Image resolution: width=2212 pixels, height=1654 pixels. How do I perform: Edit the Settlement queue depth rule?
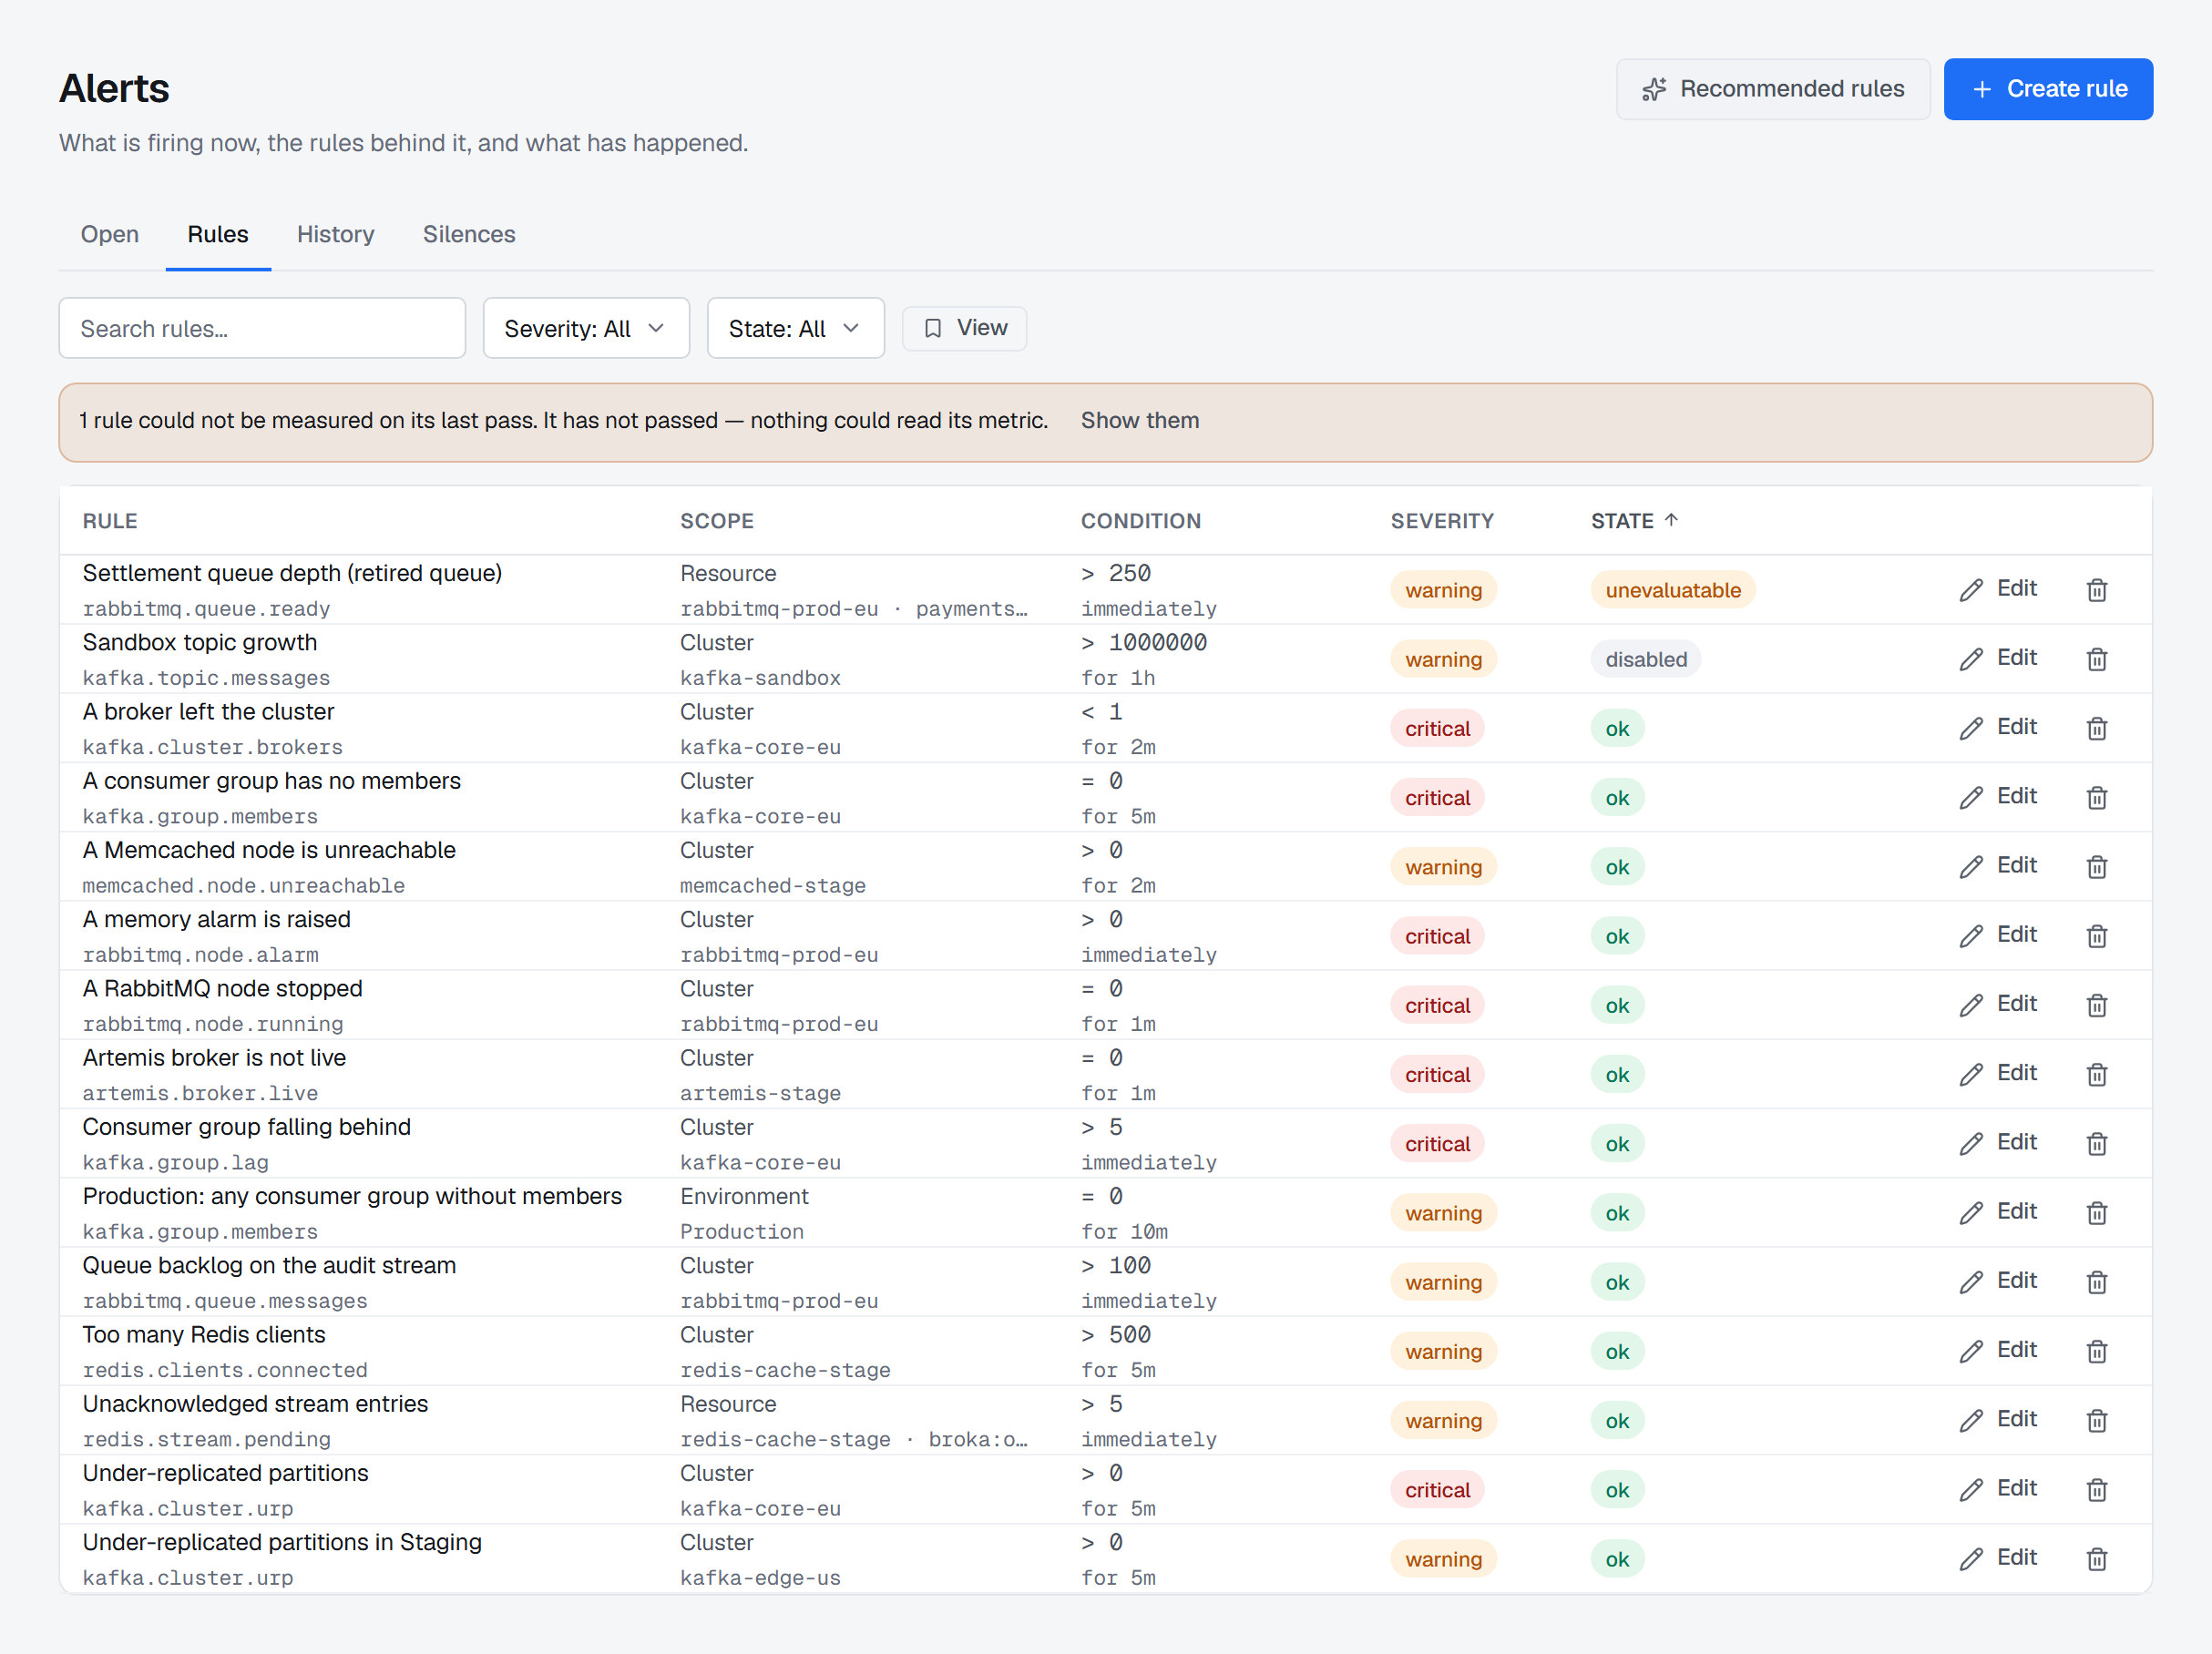(x=1997, y=589)
